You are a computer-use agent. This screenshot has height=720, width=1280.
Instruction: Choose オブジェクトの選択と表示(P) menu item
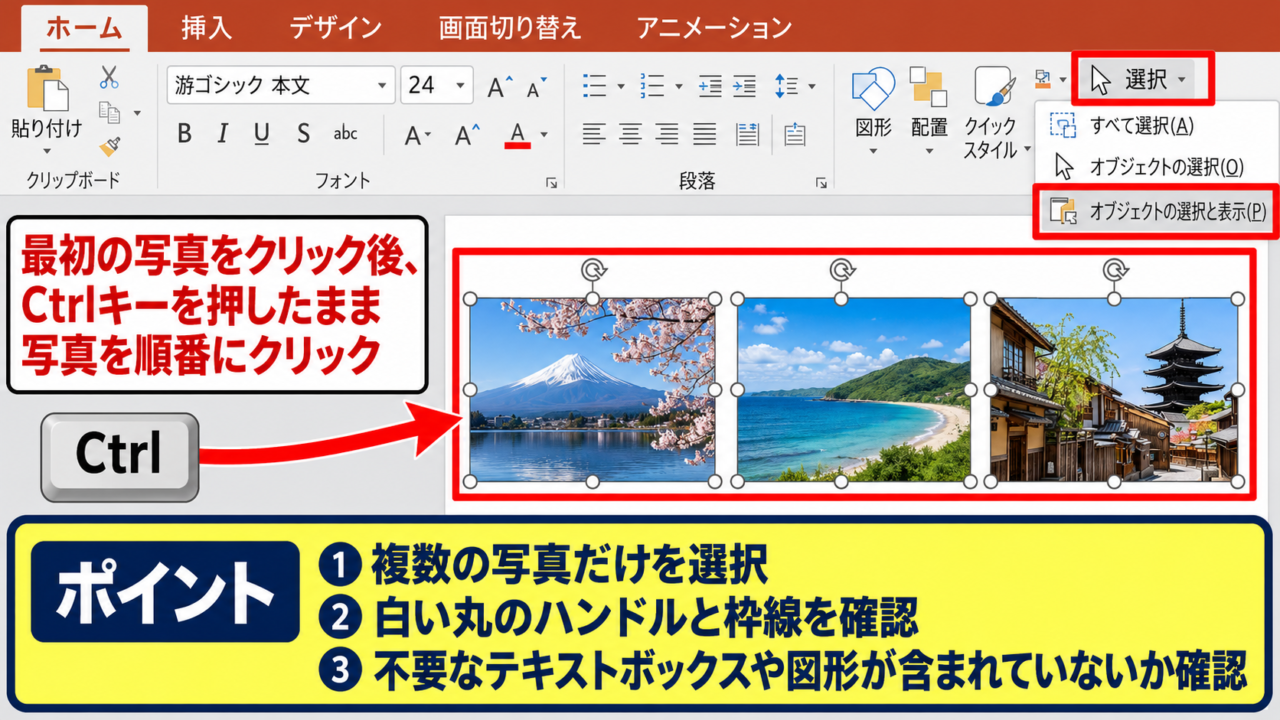1156,211
